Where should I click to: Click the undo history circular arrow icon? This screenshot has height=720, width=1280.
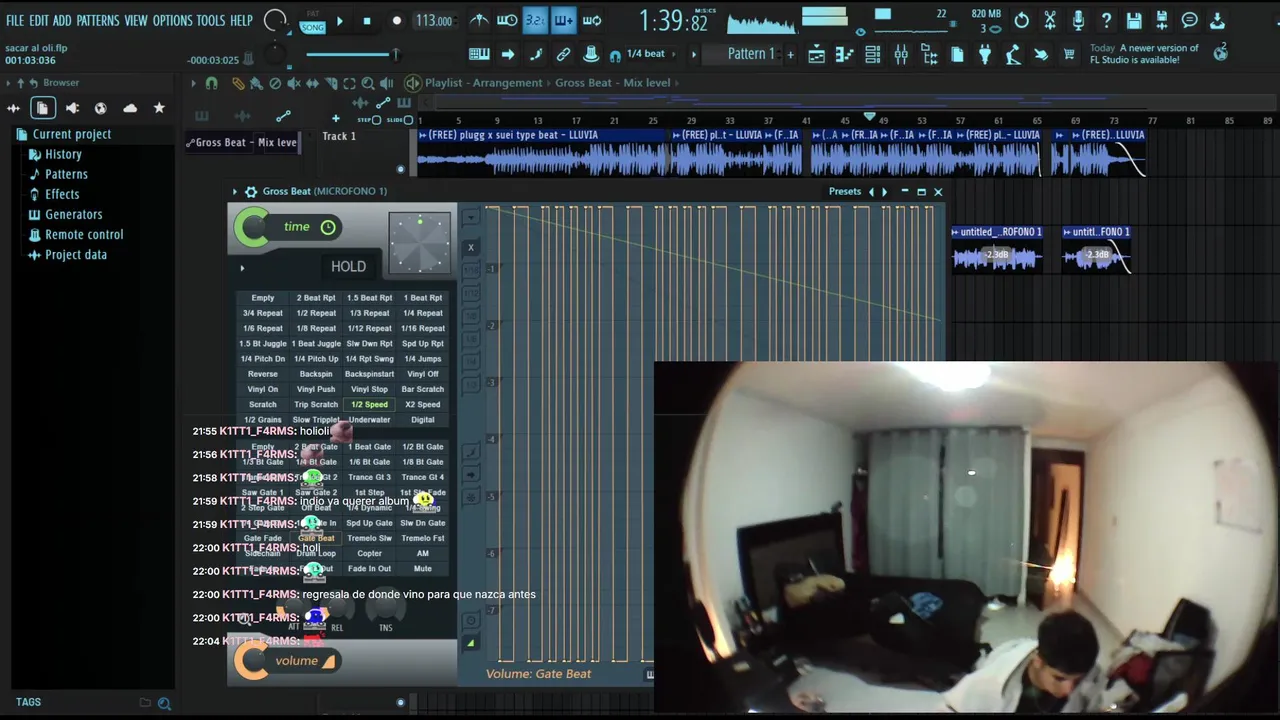tap(1022, 20)
